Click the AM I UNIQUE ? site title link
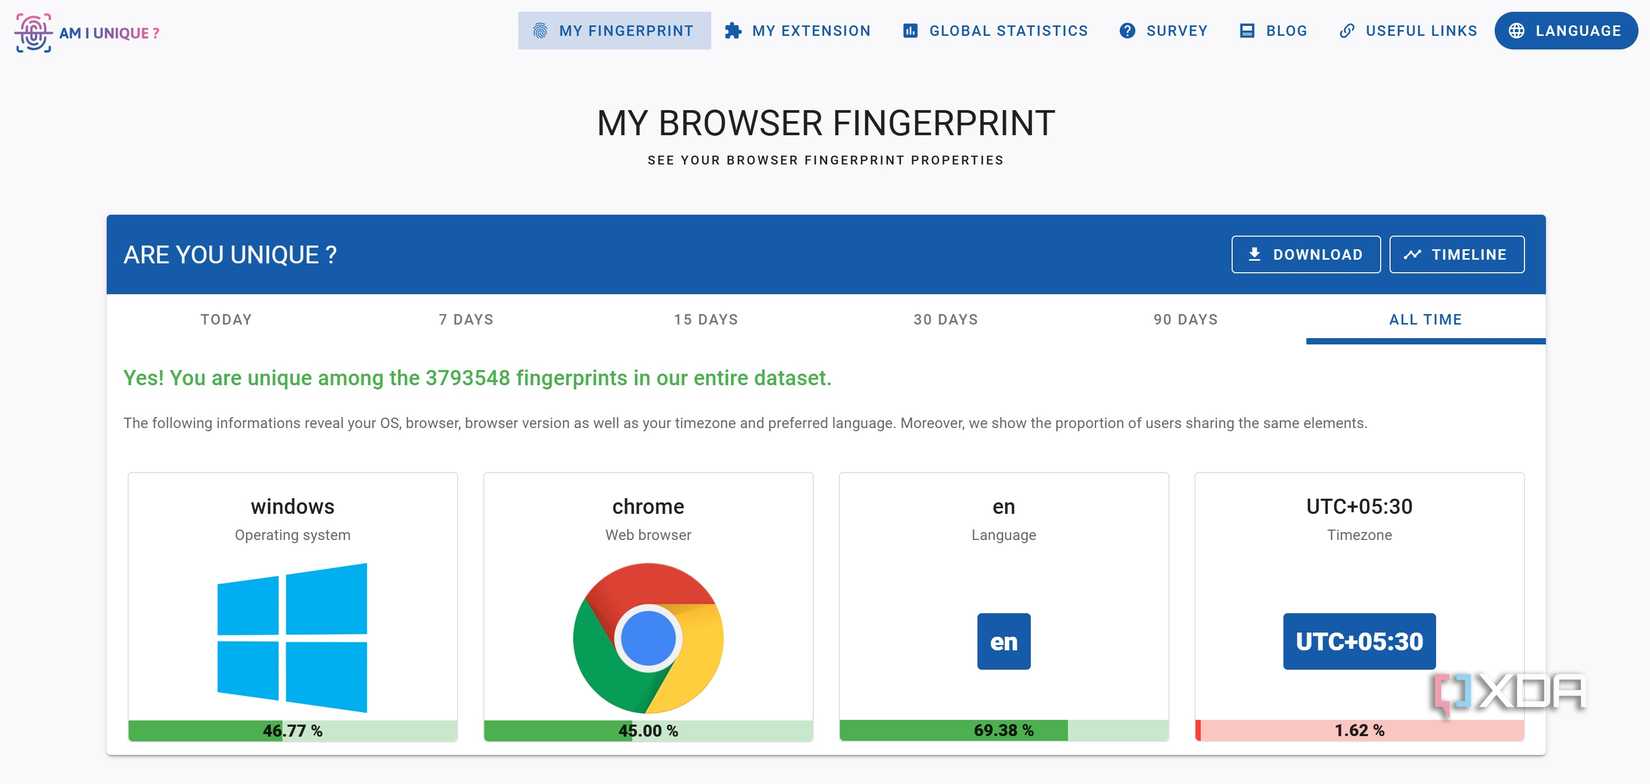 coord(109,33)
